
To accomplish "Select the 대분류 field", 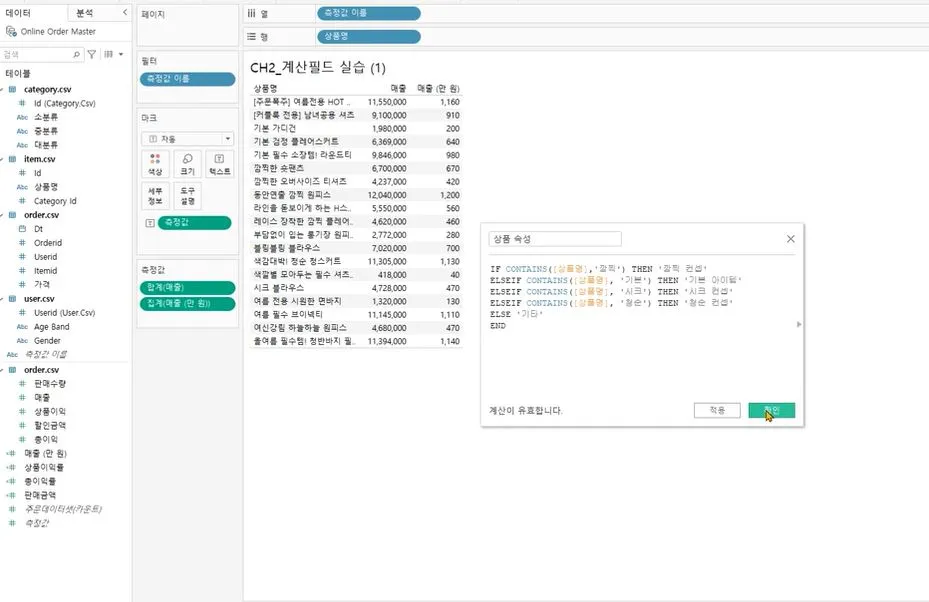I will (46, 145).
